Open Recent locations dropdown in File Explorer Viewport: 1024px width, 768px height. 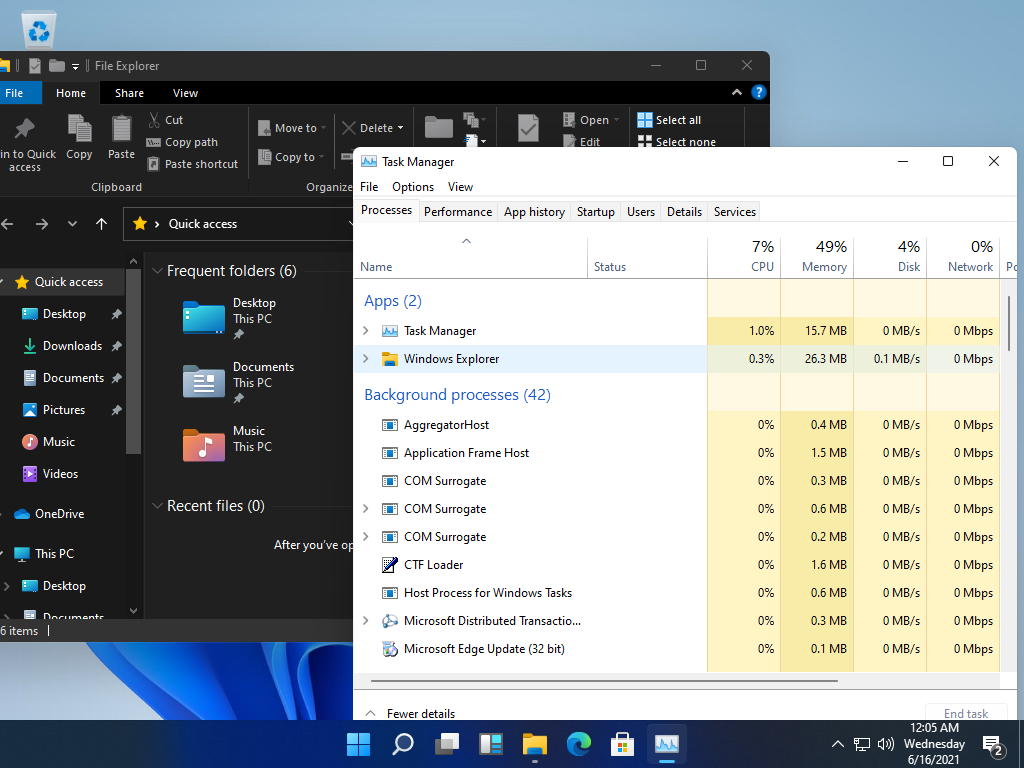tap(72, 224)
